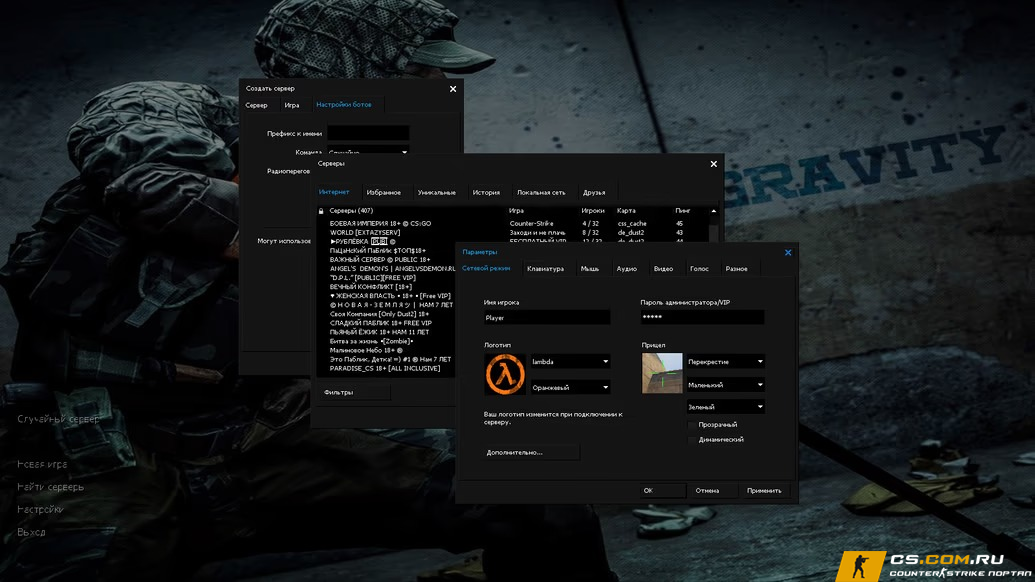Image resolution: width=1035 pixels, height=582 pixels.
Task: Enable the Динамический crosshair checkbox
Action: pyautogui.click(x=692, y=439)
